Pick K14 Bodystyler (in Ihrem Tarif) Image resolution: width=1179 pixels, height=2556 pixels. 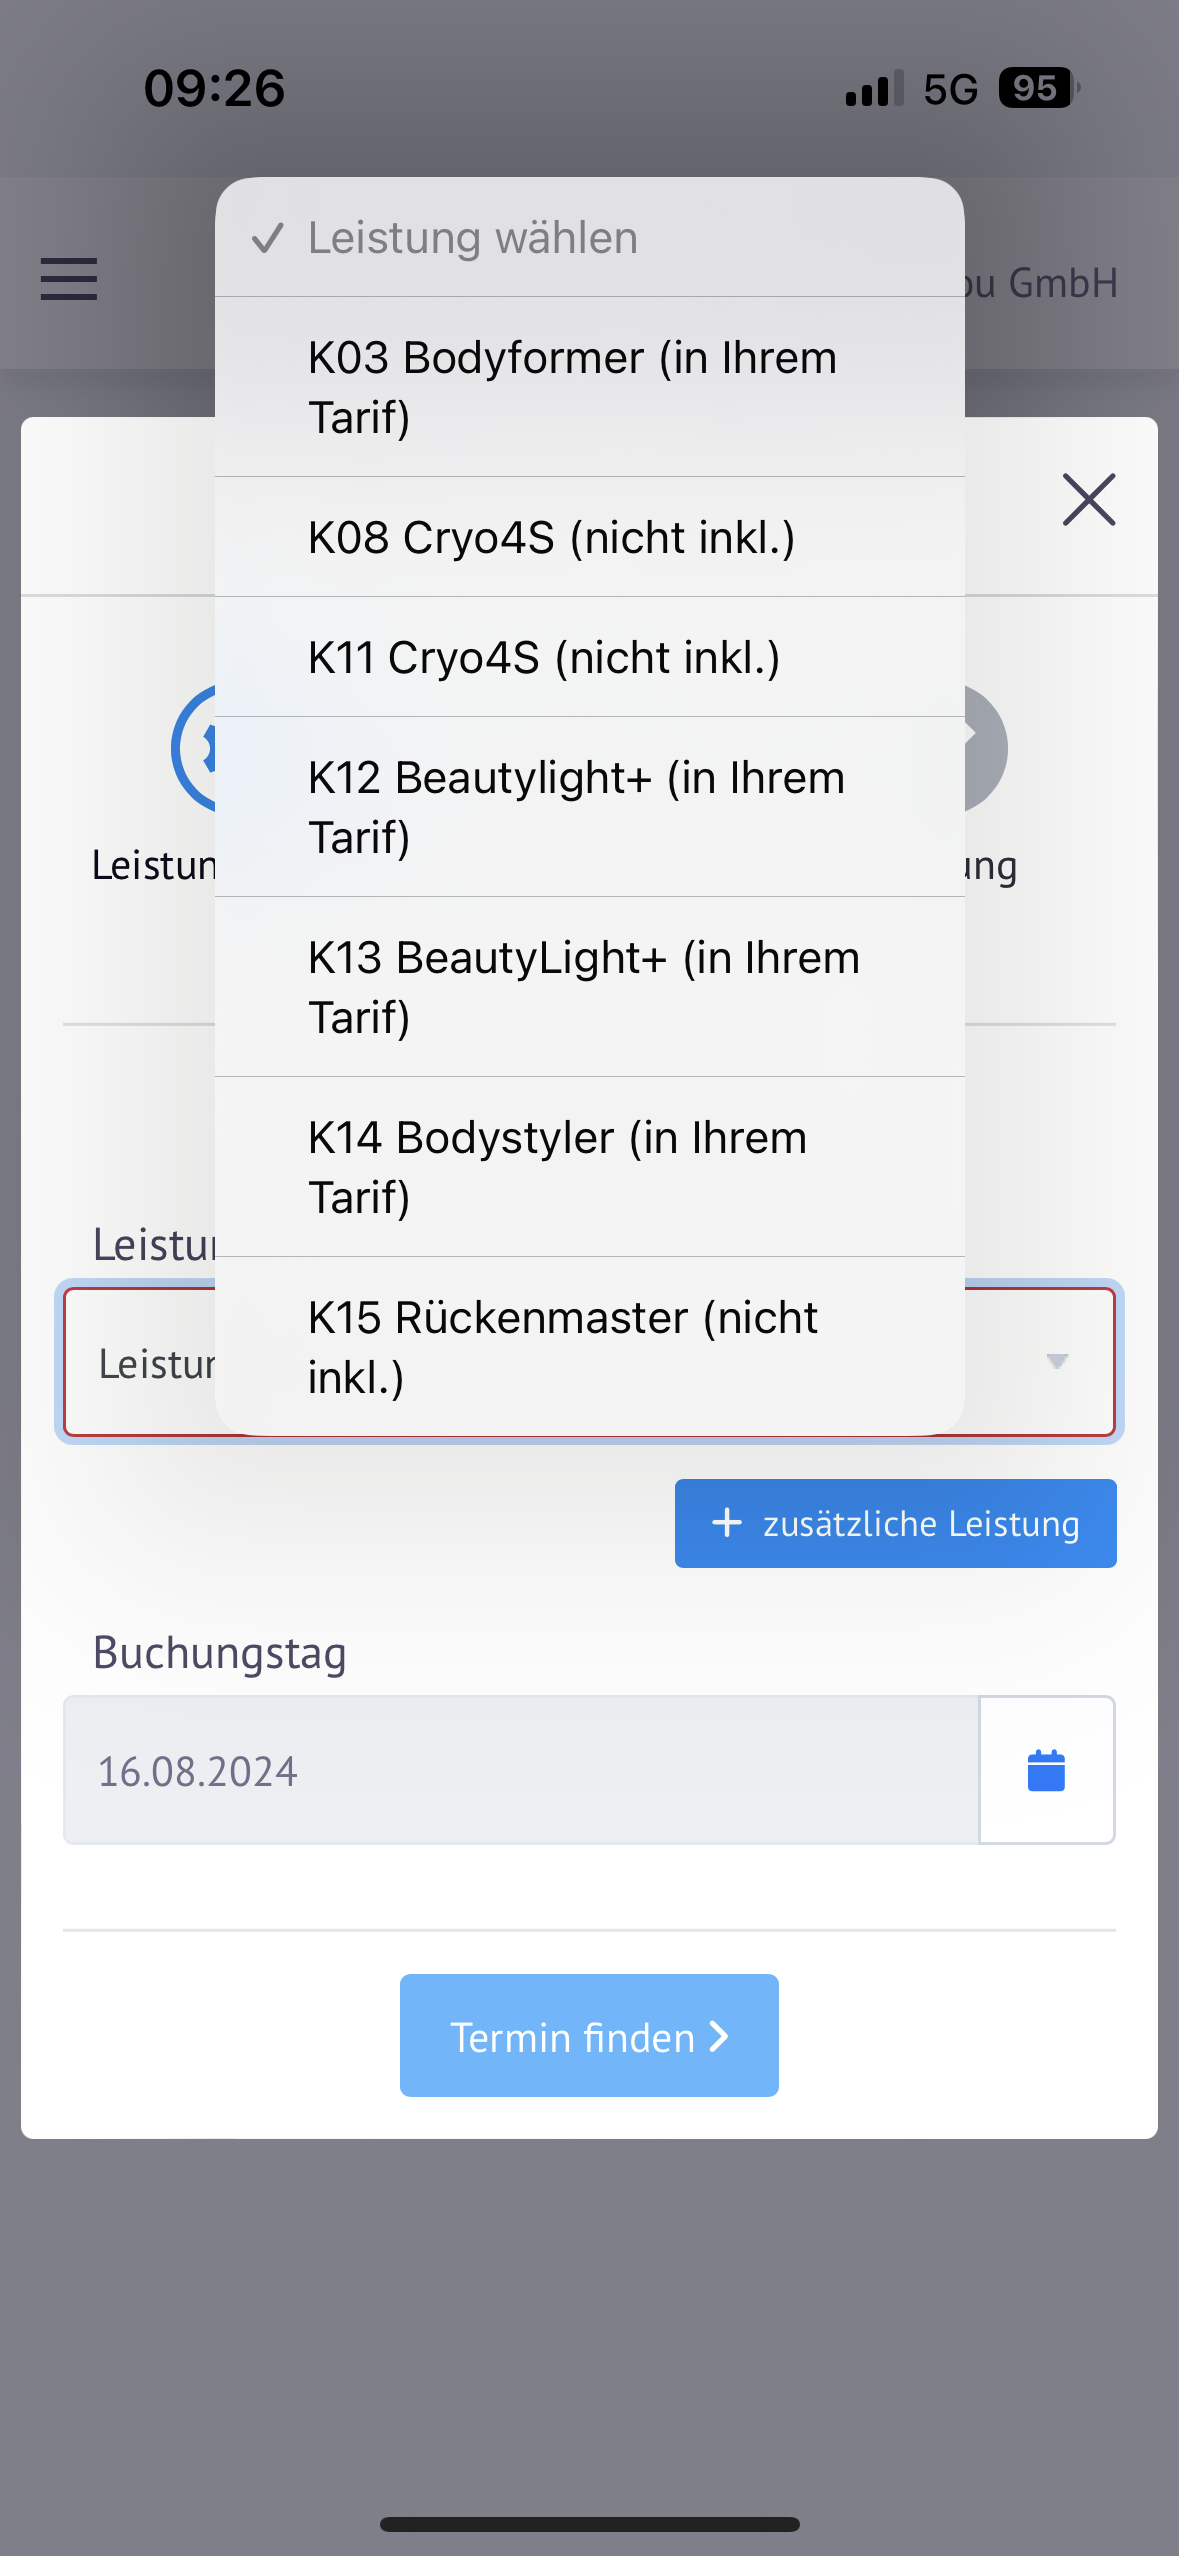[x=590, y=1167]
